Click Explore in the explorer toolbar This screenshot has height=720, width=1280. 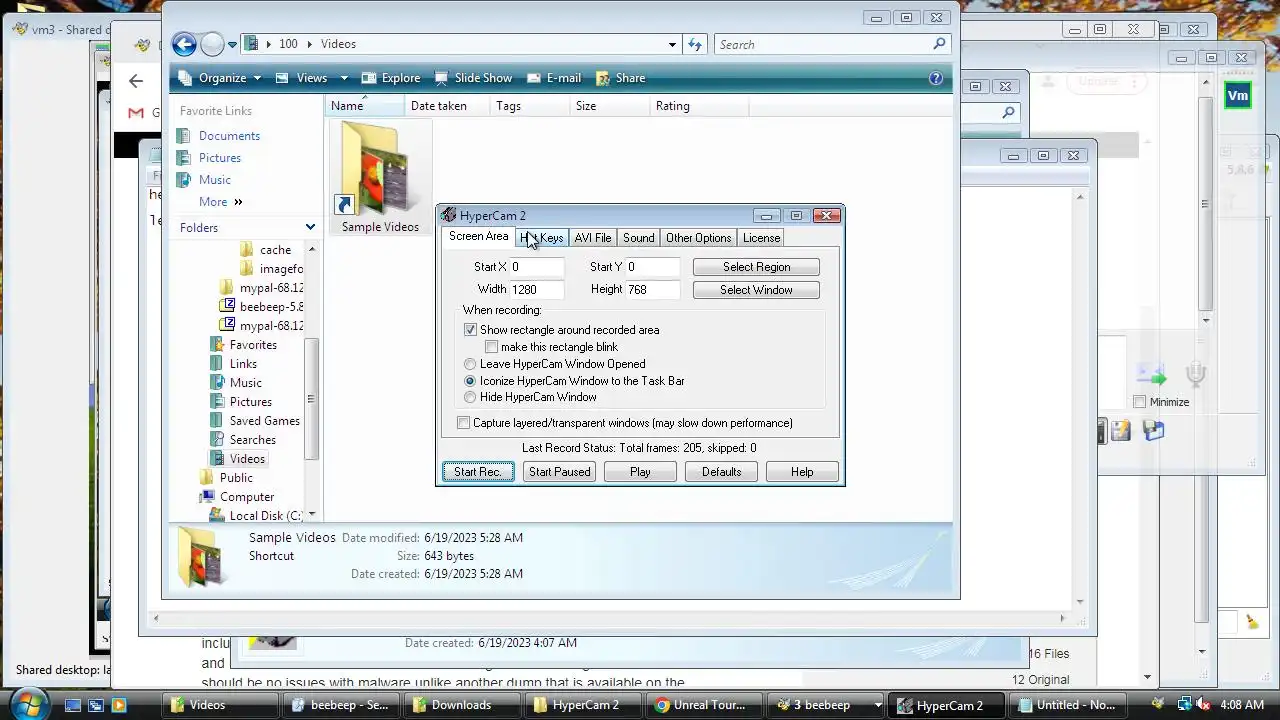391,78
